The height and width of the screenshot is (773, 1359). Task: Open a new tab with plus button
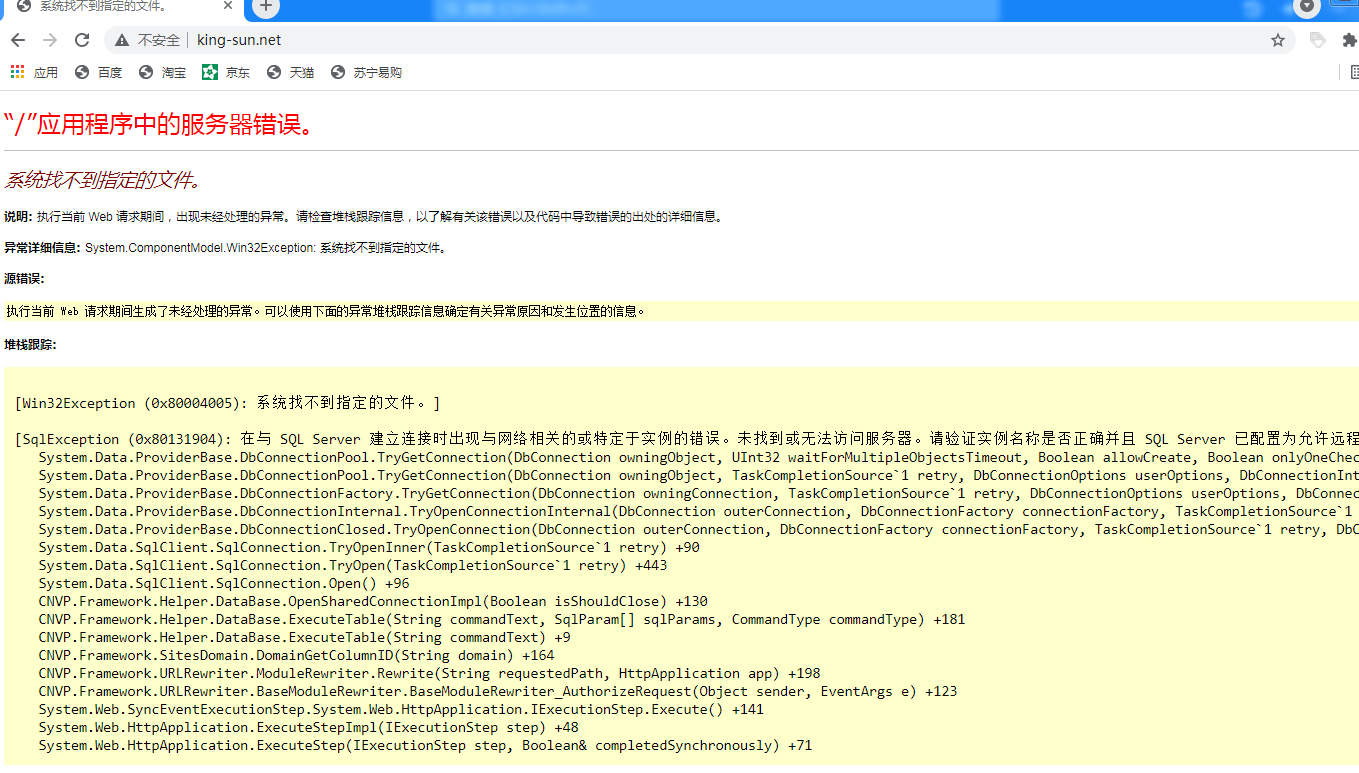coord(265,7)
